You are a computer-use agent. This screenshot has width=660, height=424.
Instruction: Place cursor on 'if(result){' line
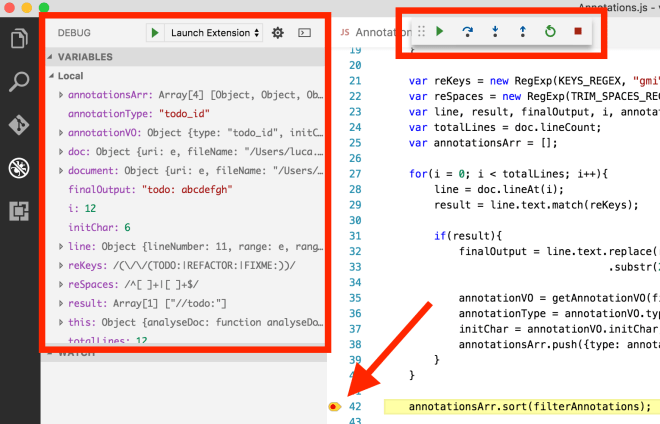(x=468, y=236)
